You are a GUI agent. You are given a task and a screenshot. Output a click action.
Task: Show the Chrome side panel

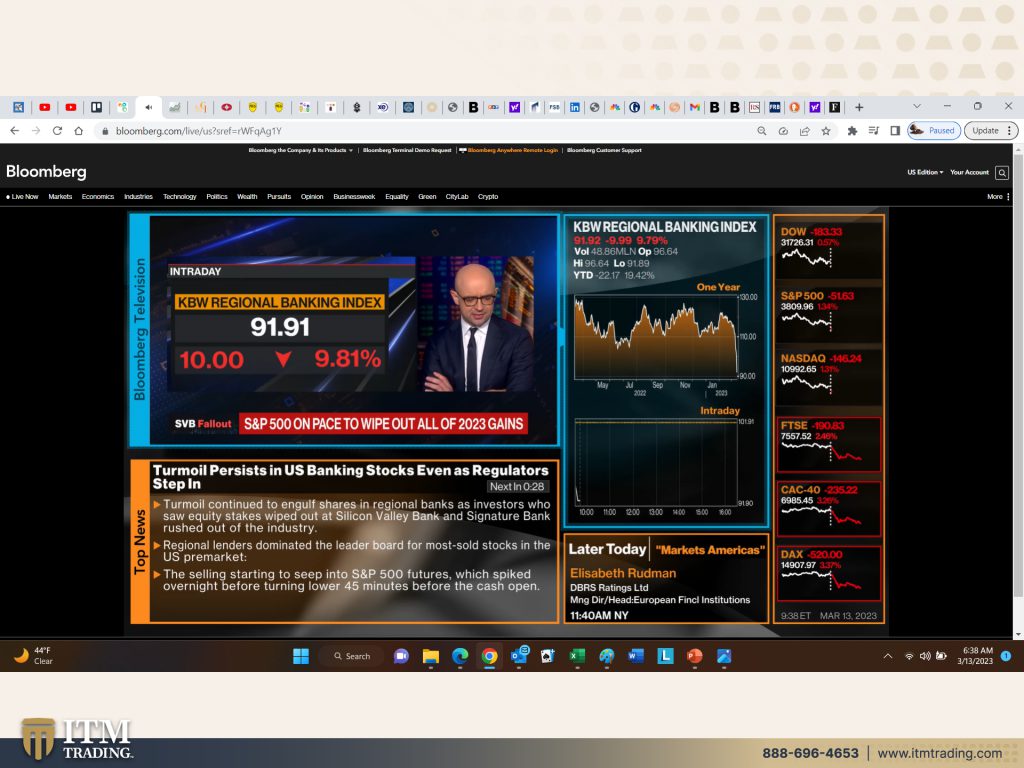click(x=895, y=131)
